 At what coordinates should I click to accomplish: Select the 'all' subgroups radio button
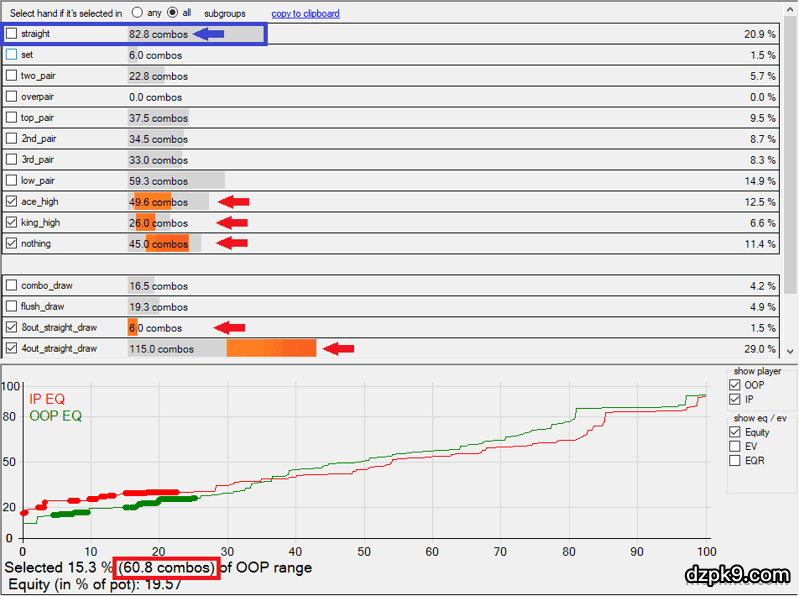pyautogui.click(x=172, y=13)
